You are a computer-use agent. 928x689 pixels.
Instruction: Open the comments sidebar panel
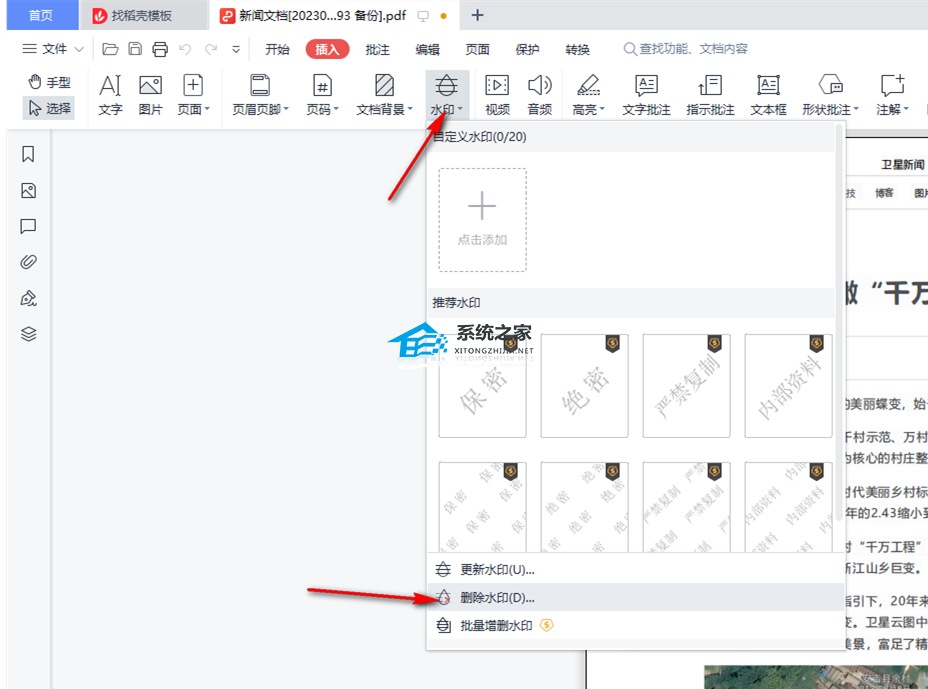[x=28, y=226]
